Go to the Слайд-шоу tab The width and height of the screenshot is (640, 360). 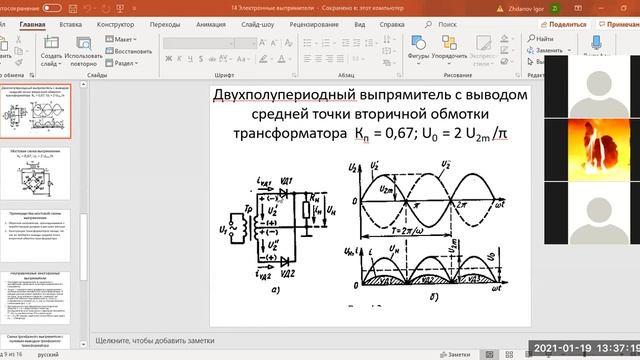coord(257,24)
